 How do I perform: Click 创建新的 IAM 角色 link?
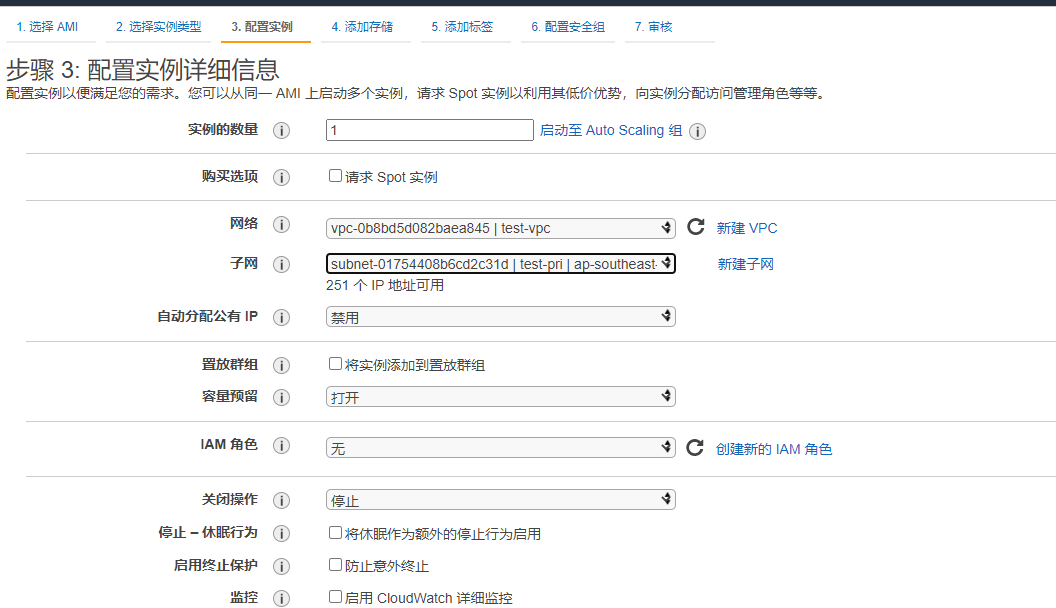coord(774,449)
